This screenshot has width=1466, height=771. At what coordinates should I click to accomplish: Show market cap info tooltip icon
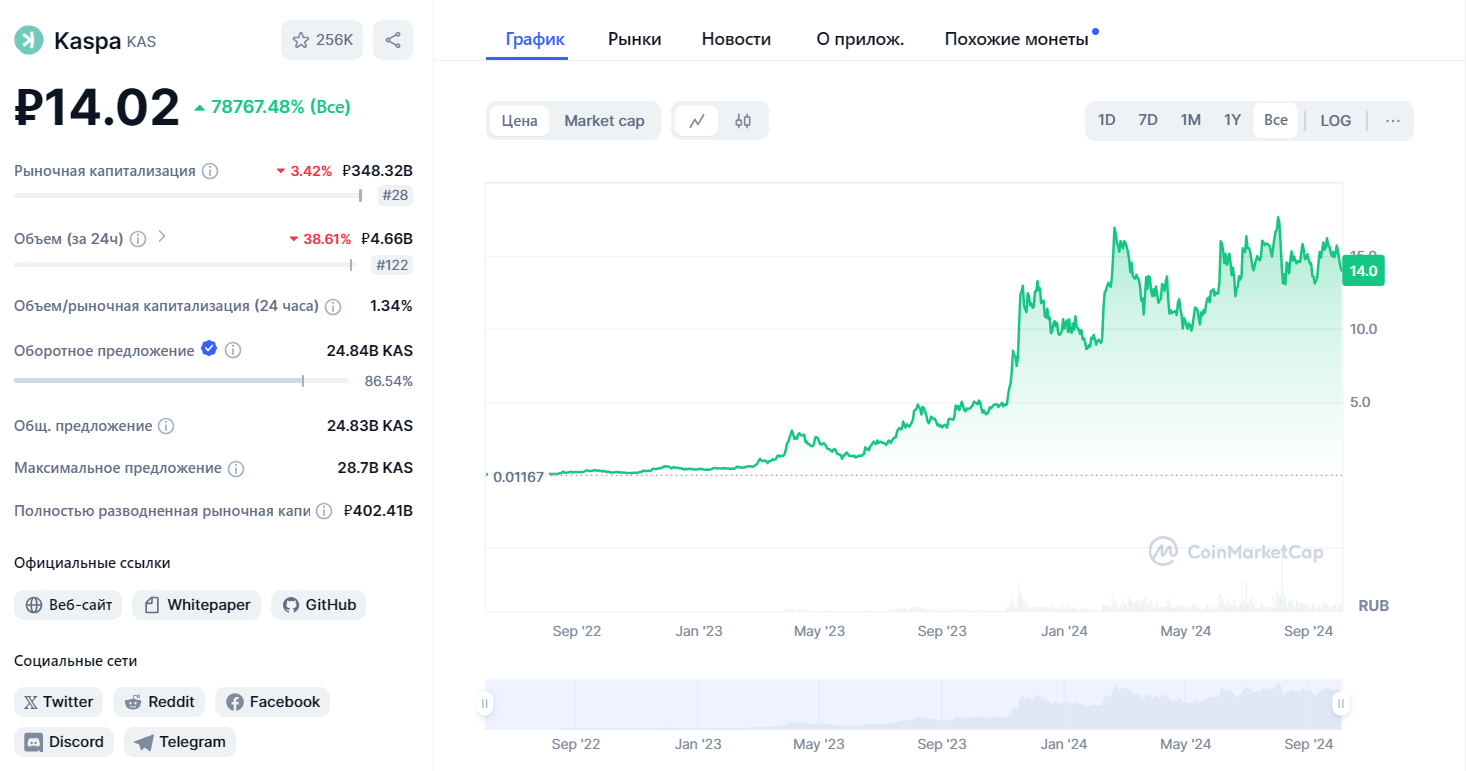210,171
